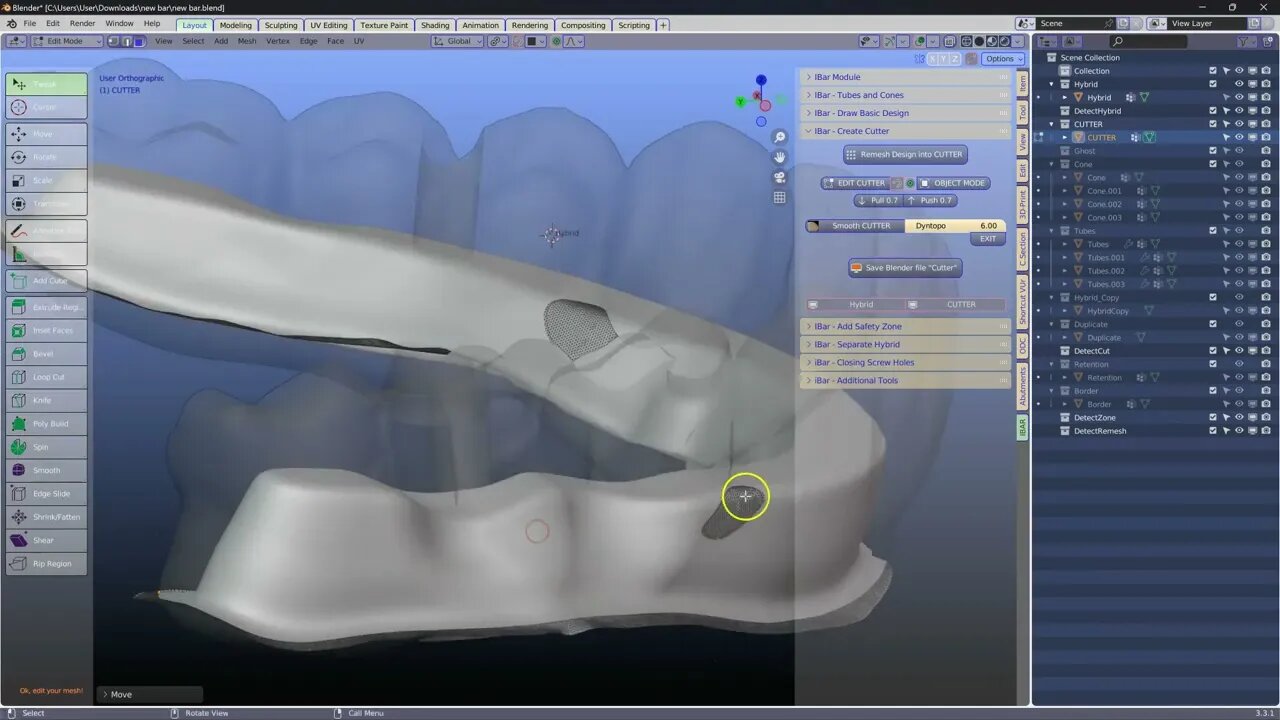Activate the Spin tool

pyautogui.click(x=46, y=447)
